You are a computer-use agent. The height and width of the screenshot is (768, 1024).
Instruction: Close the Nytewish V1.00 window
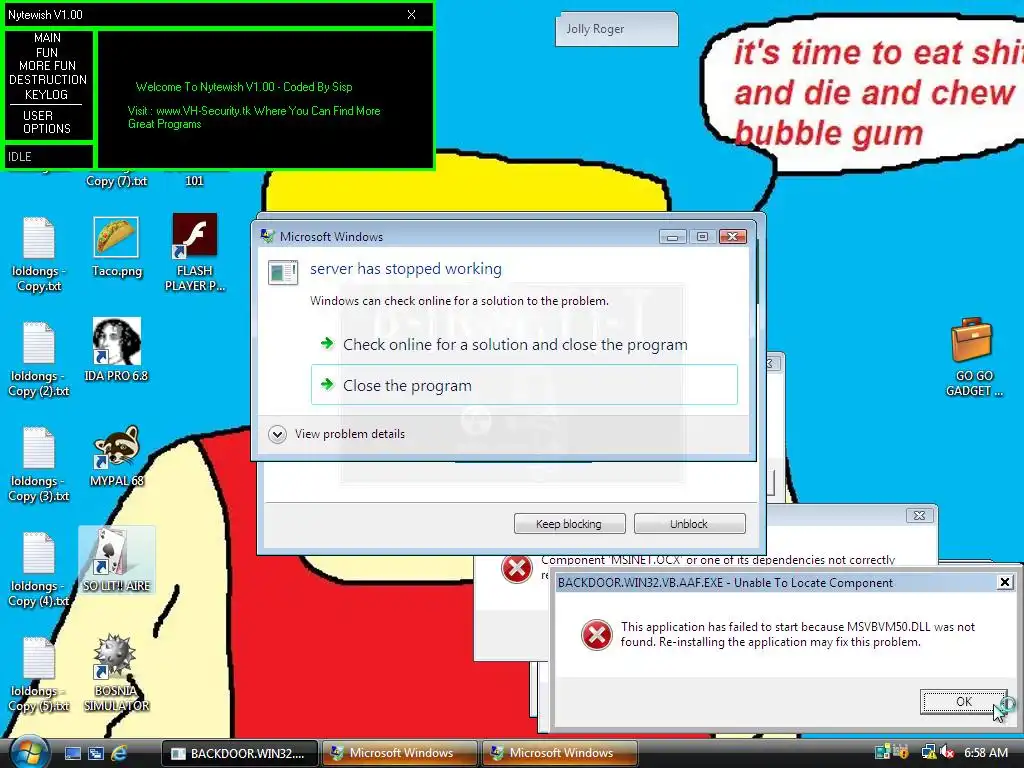(x=411, y=14)
